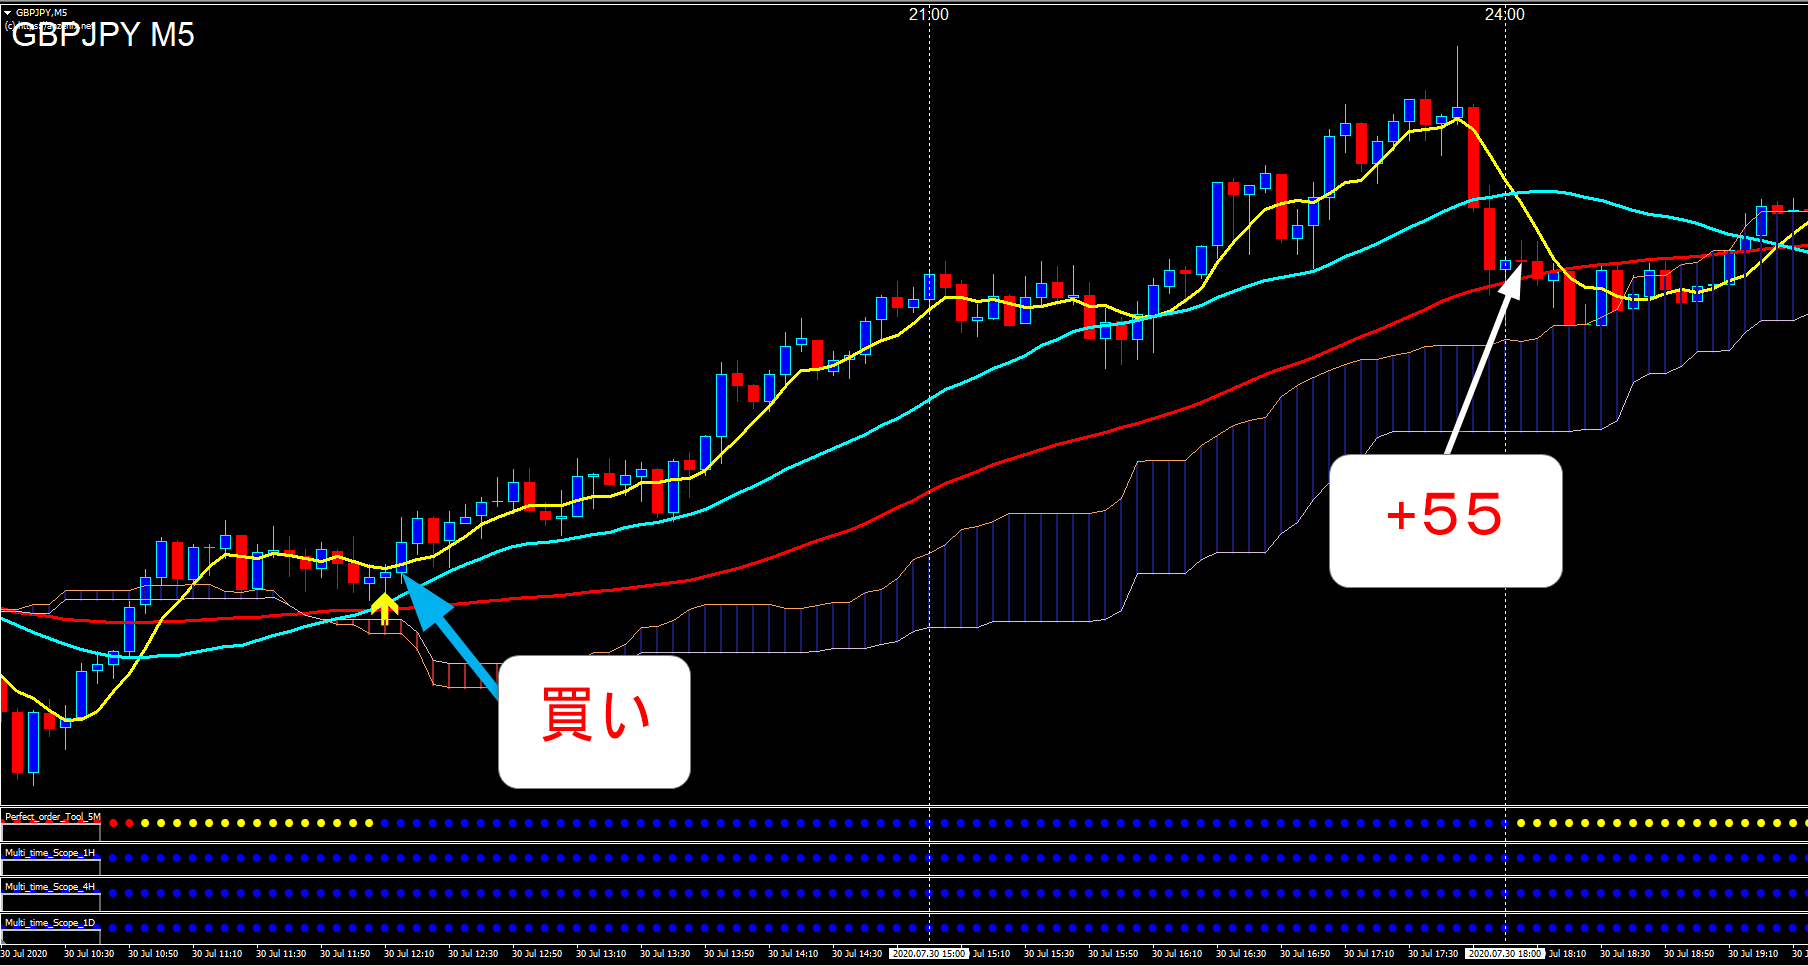Click the 24:00 vertical line label
Screen dimensions: 1808x966
(1504, 14)
